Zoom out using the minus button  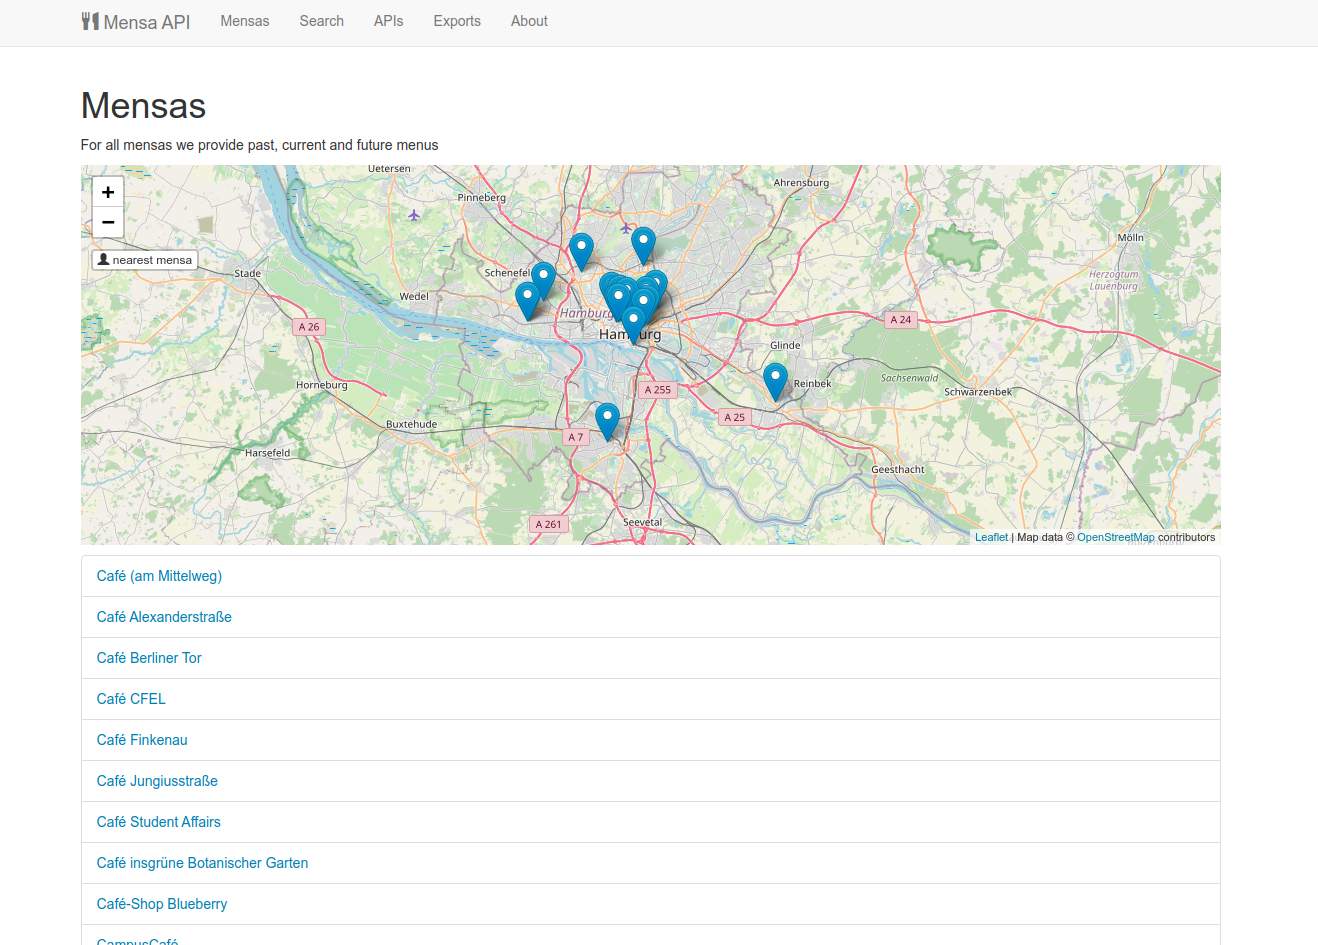107,222
